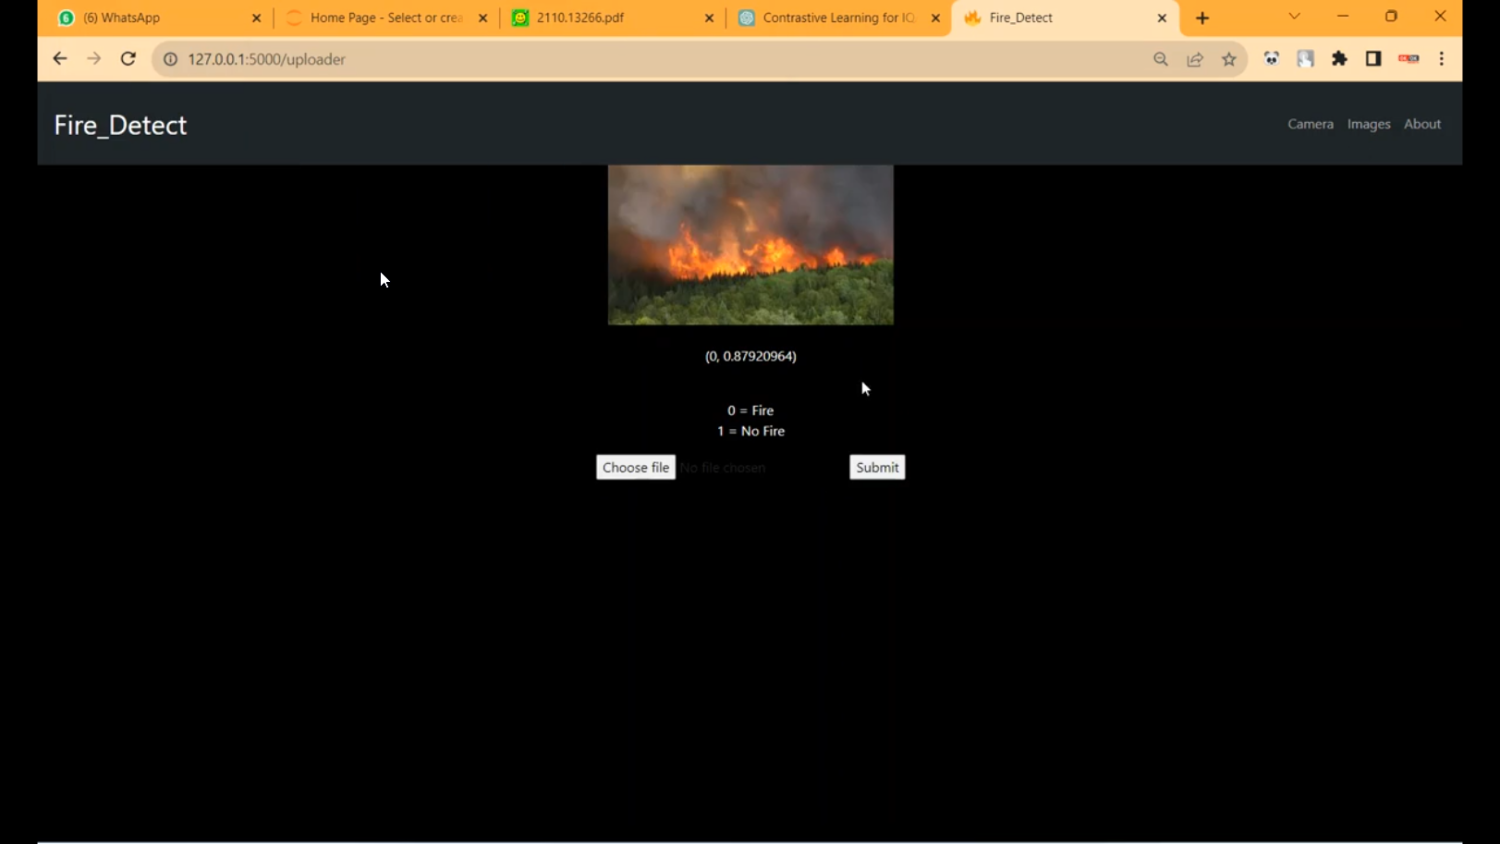This screenshot has width=1500, height=844.
Task: Open the Camera page link
Action: click(x=1310, y=124)
